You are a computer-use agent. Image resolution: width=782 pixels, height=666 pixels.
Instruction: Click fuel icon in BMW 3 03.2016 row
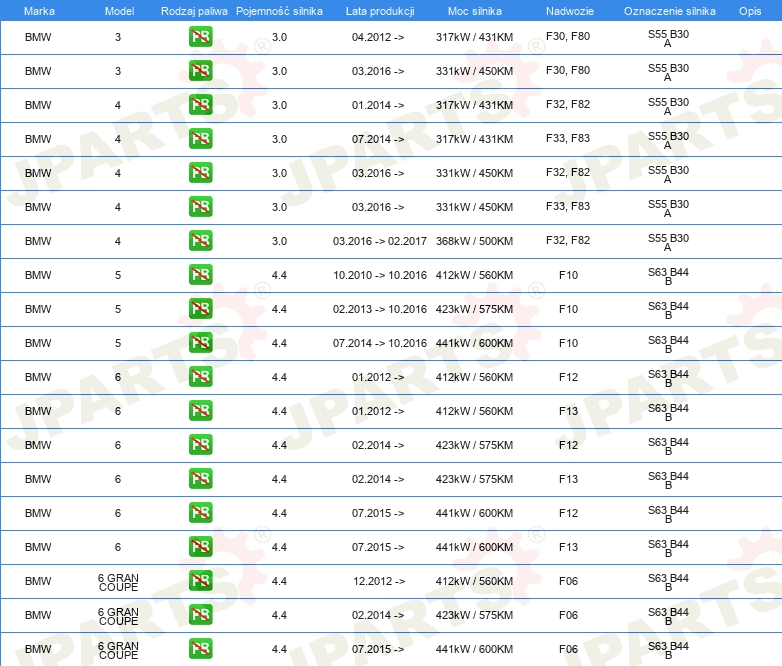pyautogui.click(x=200, y=71)
